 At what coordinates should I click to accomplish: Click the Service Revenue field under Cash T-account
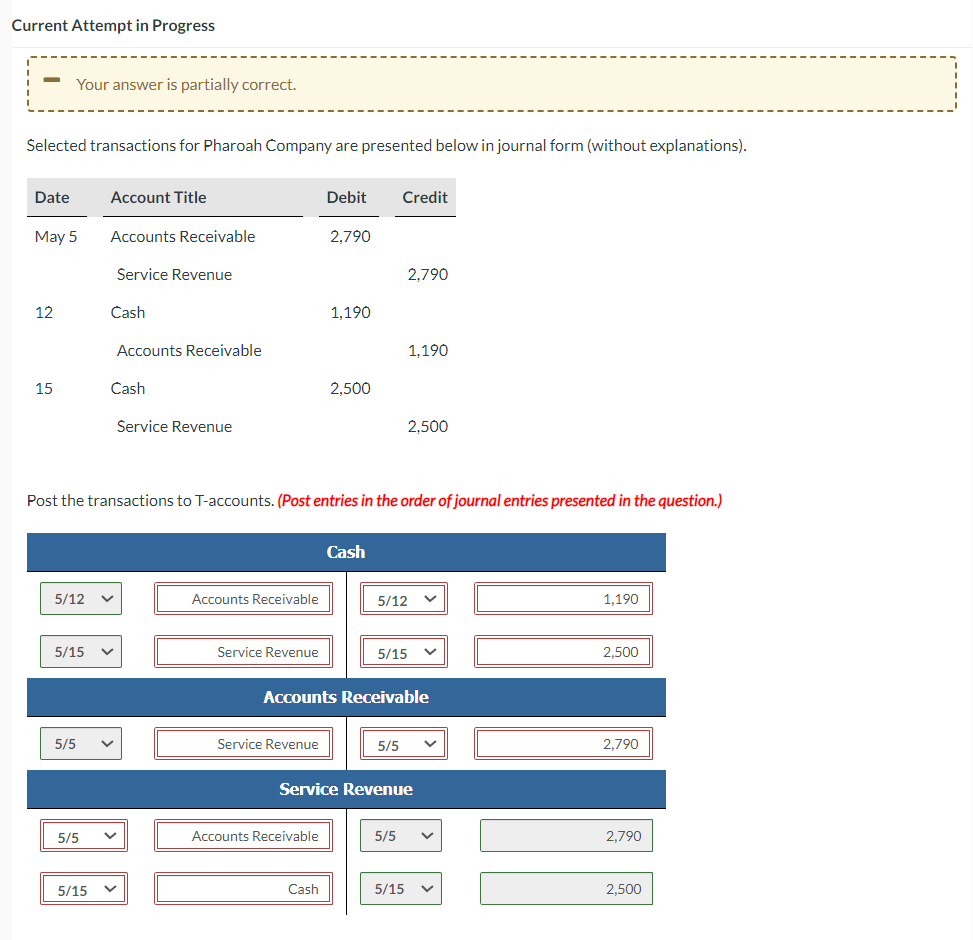pos(243,651)
